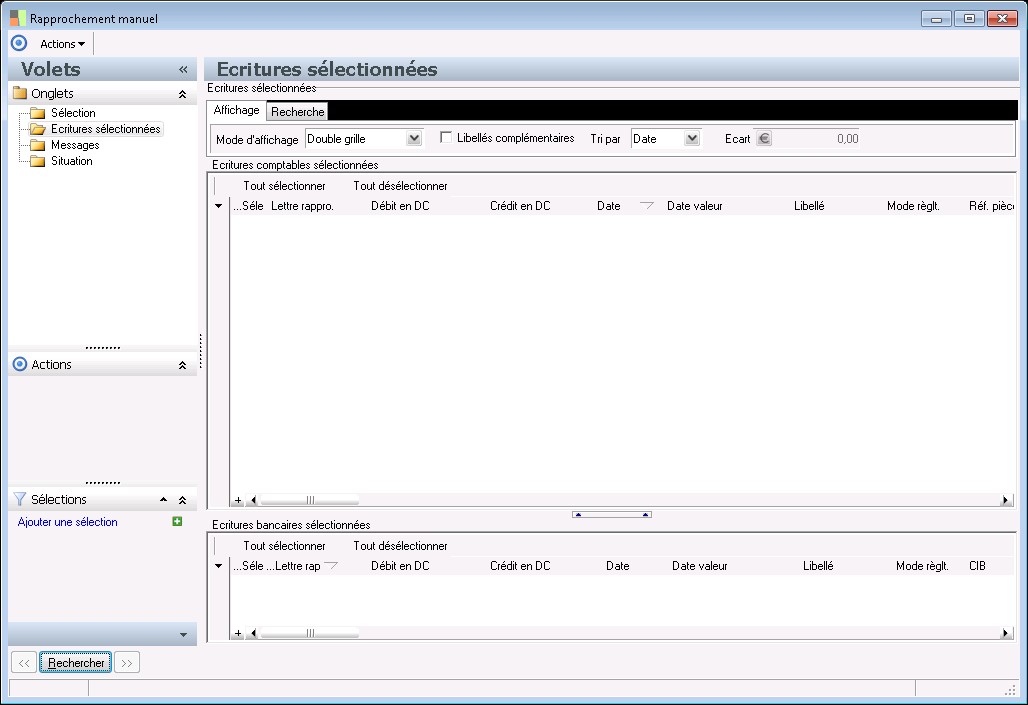Image resolution: width=1028 pixels, height=705 pixels.
Task: Collapse the Volets side panel
Action: click(x=183, y=70)
